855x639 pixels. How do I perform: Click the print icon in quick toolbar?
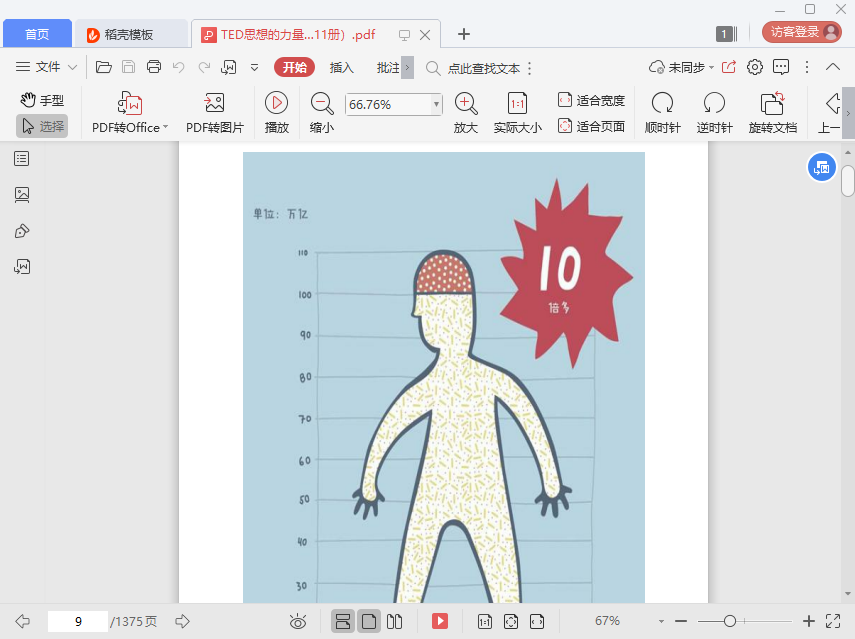[x=154, y=67]
